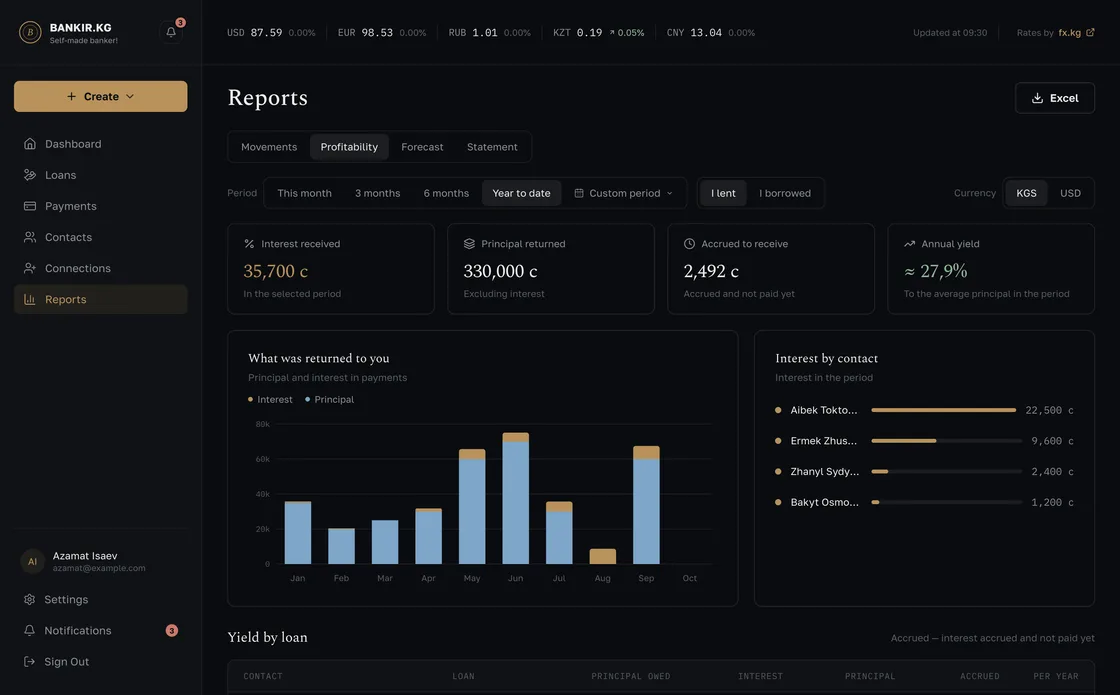Set currency to KGS
This screenshot has height=695, width=1120.
coord(1026,193)
